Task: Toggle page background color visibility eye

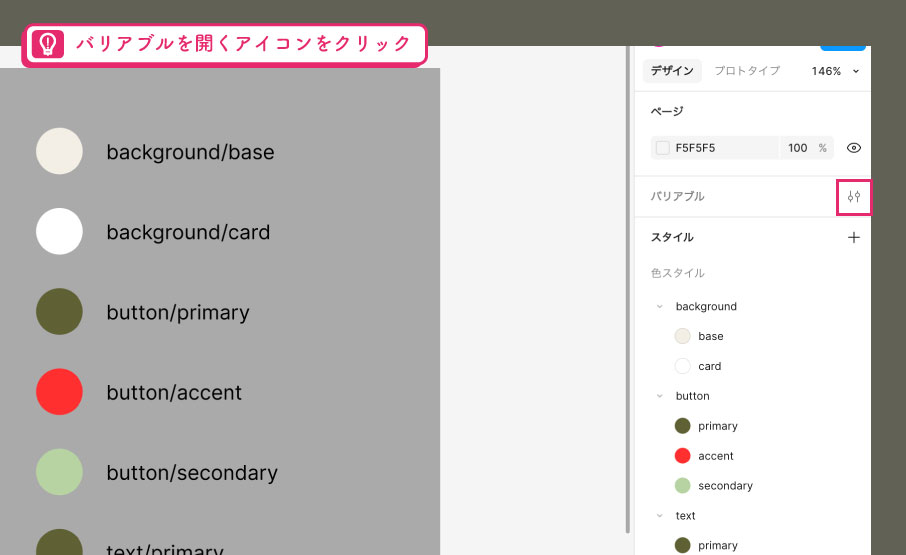Action: tap(853, 148)
